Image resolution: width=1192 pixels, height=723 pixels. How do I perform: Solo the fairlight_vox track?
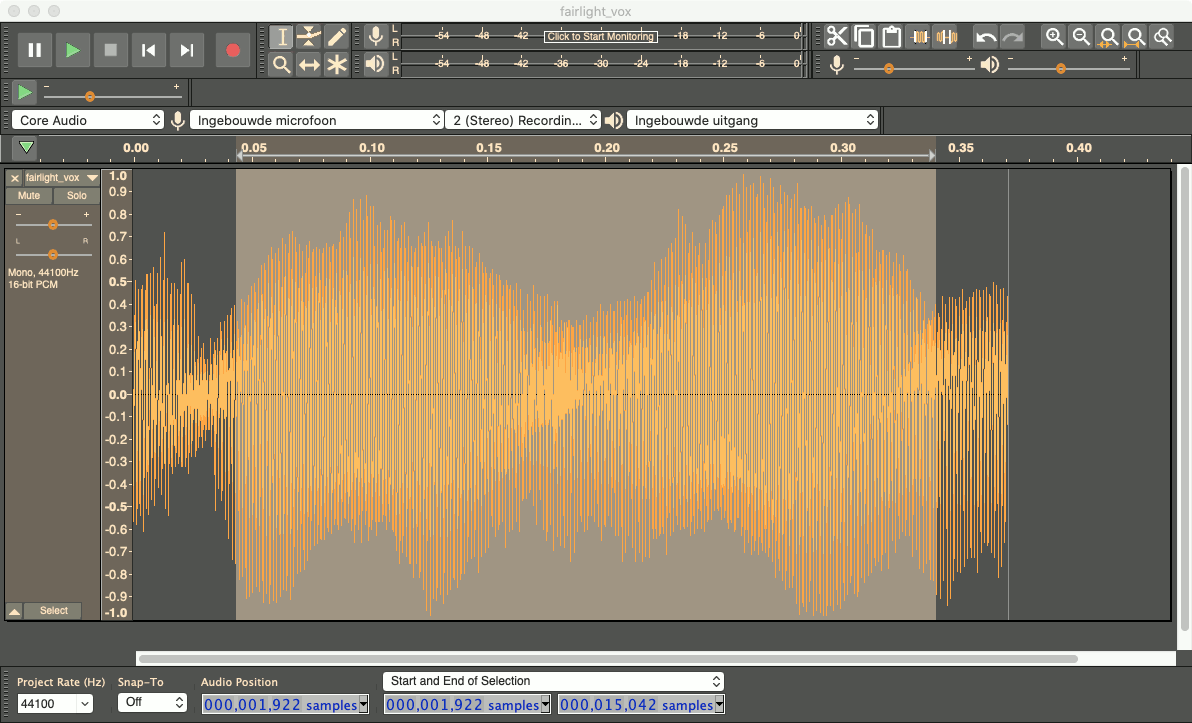[77, 195]
